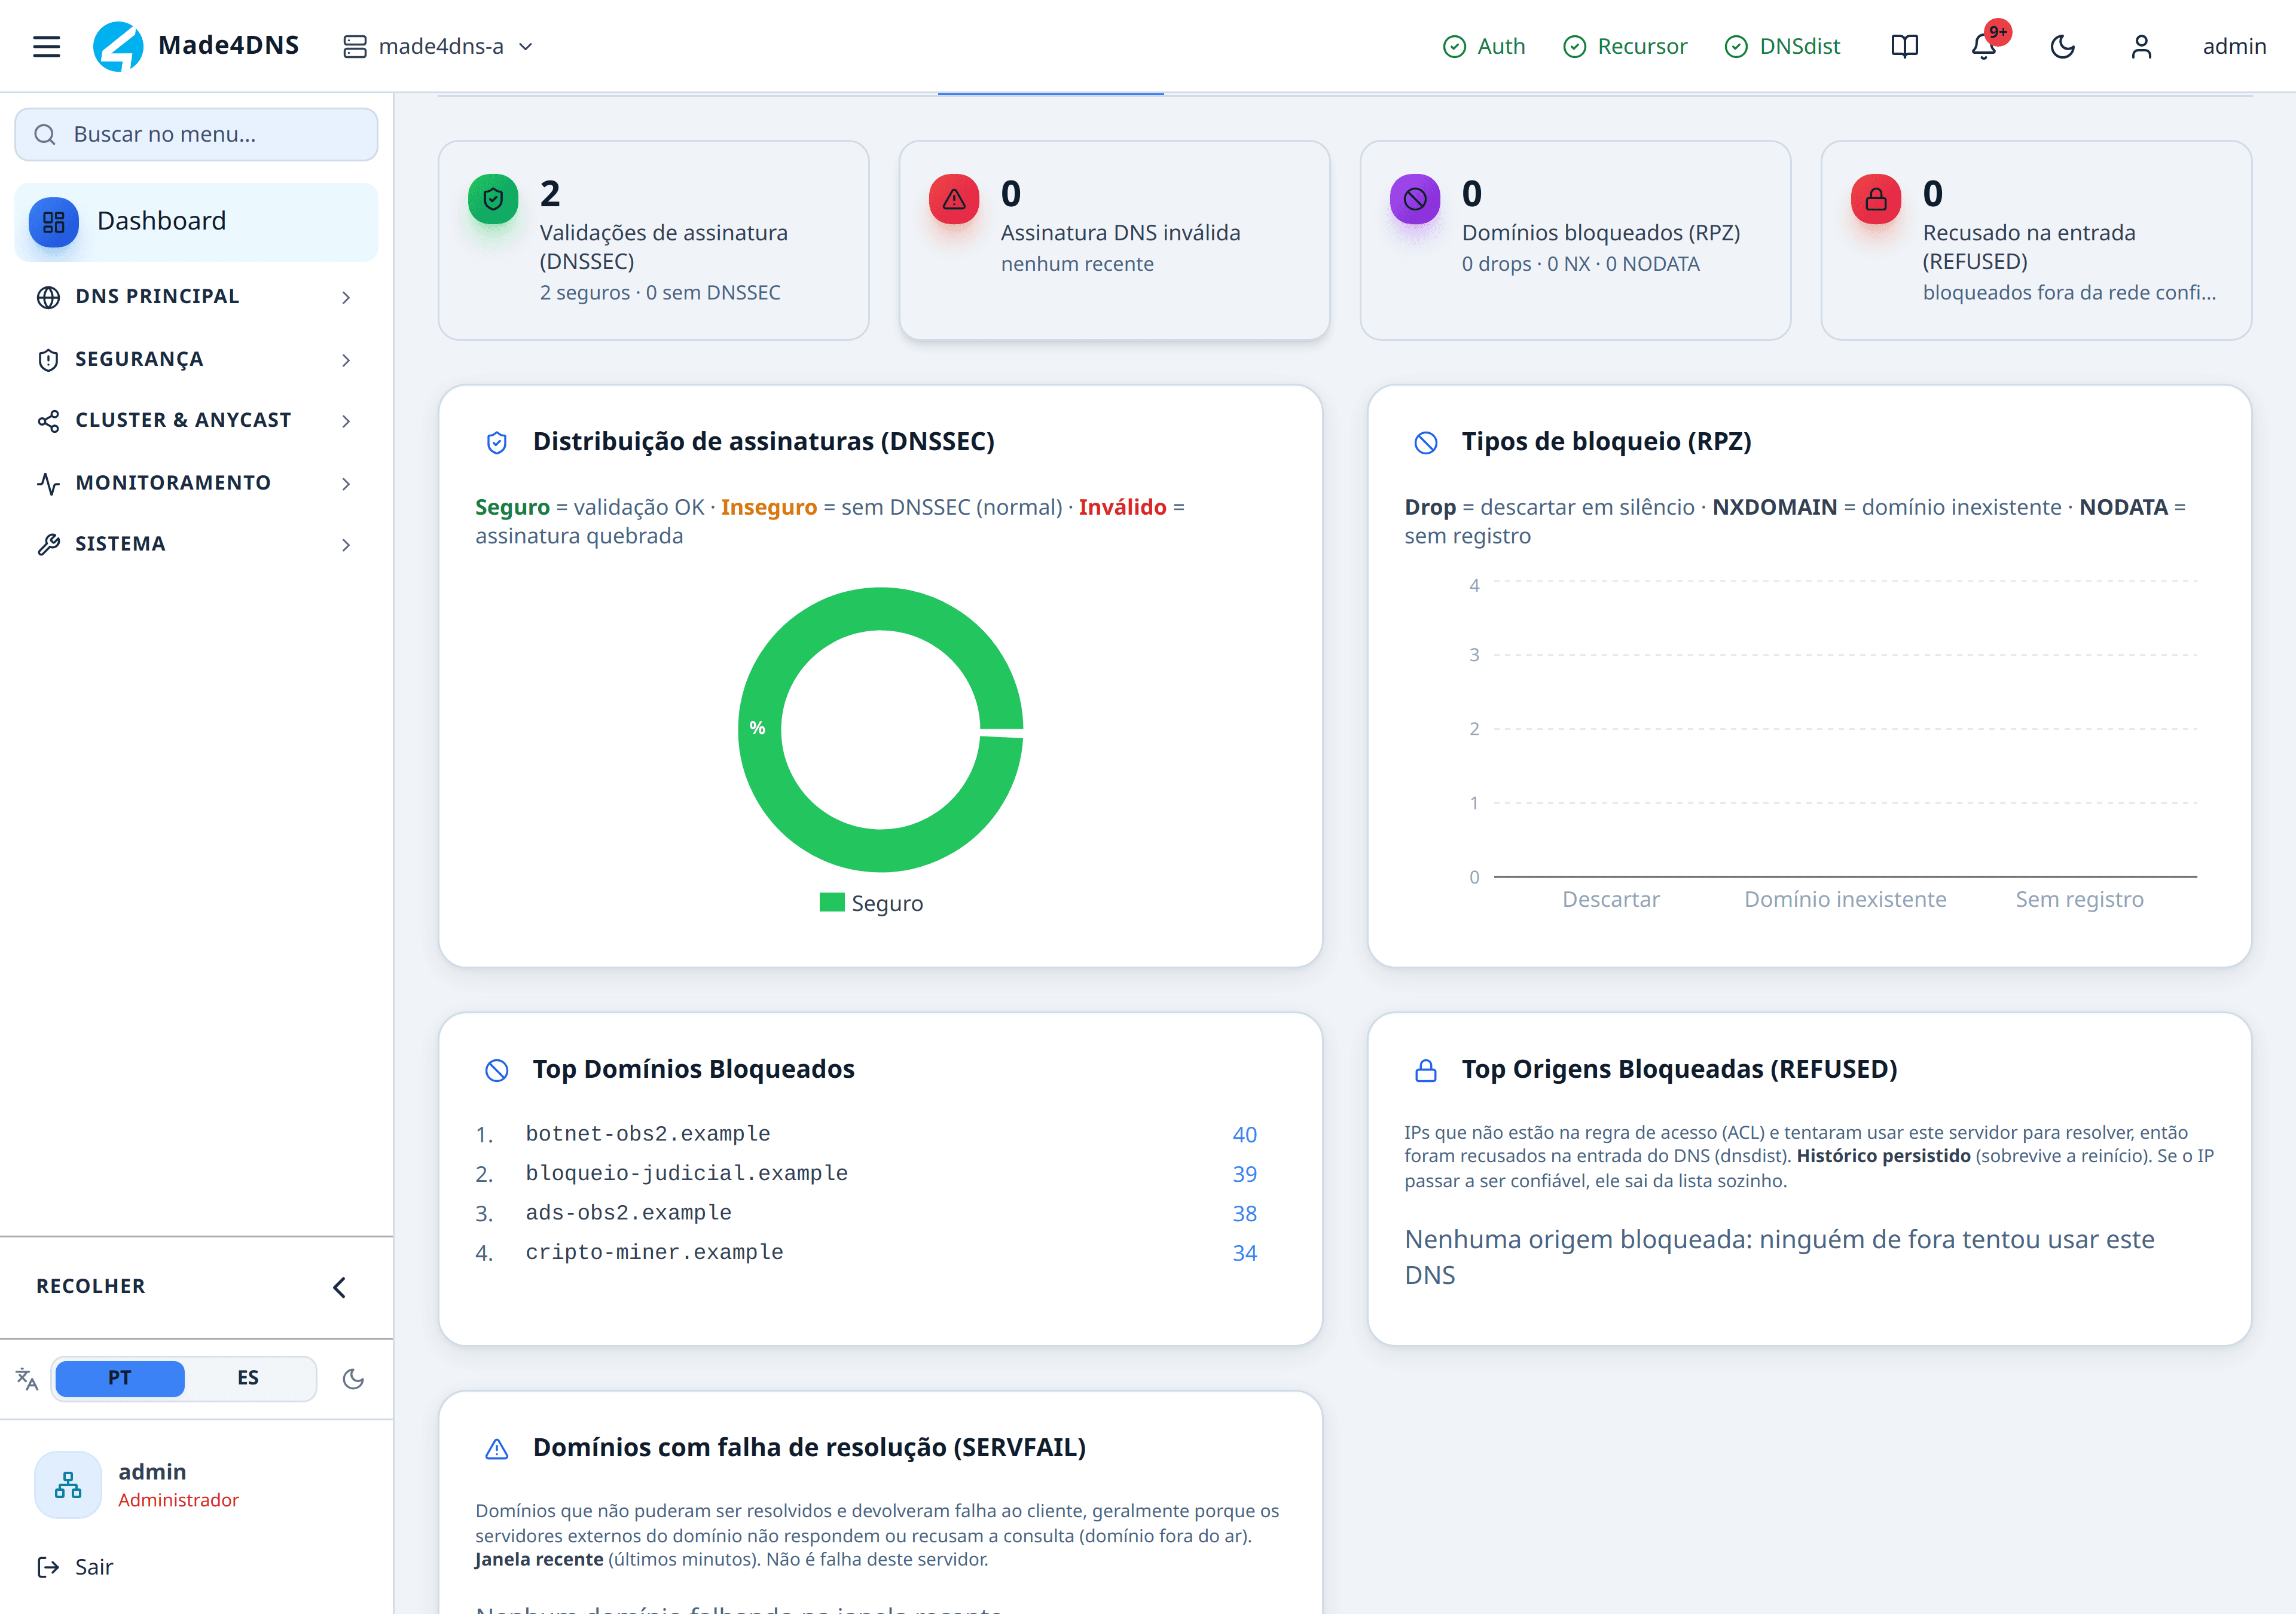Collapse sidebar with Recolher chevron
Viewport: 2296px width, 1614px height.
coord(339,1287)
